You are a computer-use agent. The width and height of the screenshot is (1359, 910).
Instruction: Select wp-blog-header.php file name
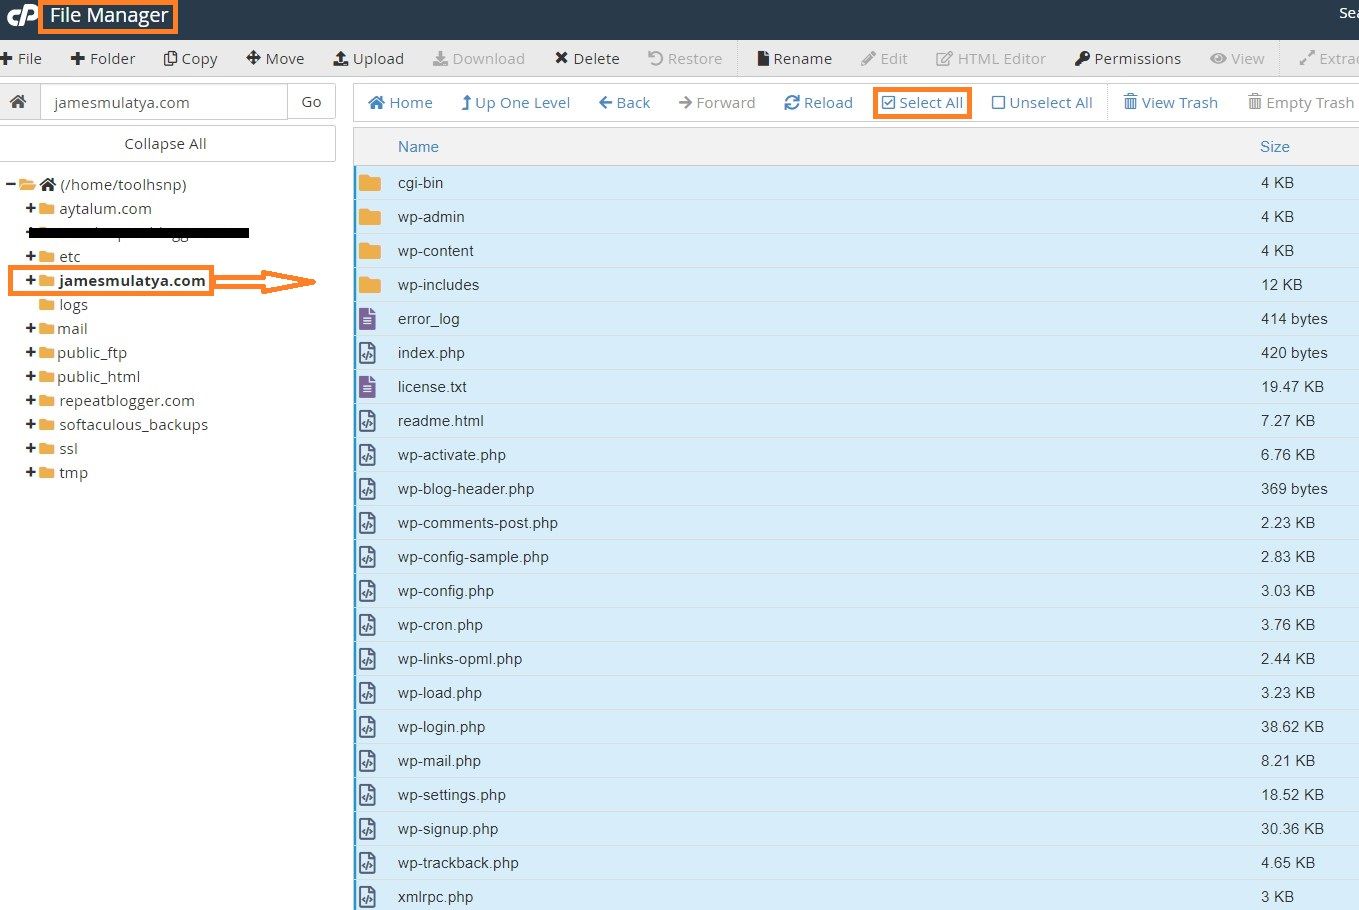[466, 489]
